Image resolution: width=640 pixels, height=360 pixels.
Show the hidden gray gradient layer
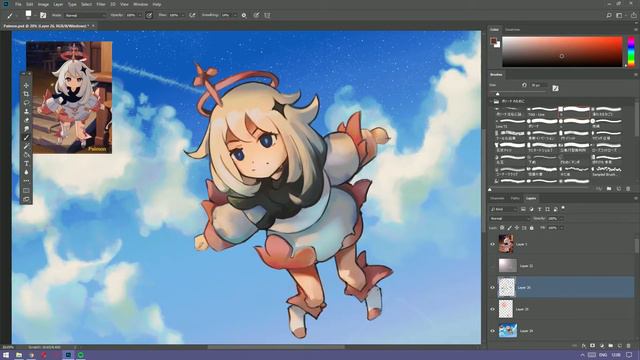(x=492, y=266)
